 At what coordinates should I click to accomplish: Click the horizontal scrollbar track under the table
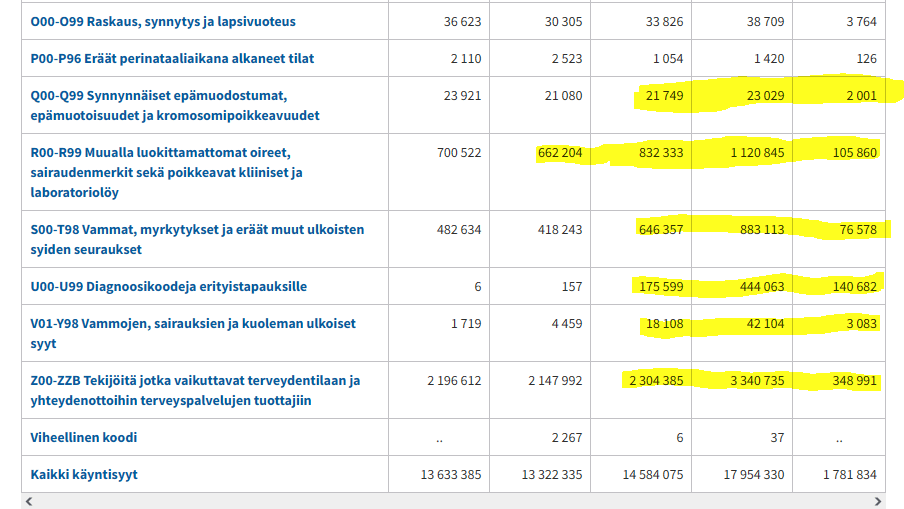pos(450,501)
